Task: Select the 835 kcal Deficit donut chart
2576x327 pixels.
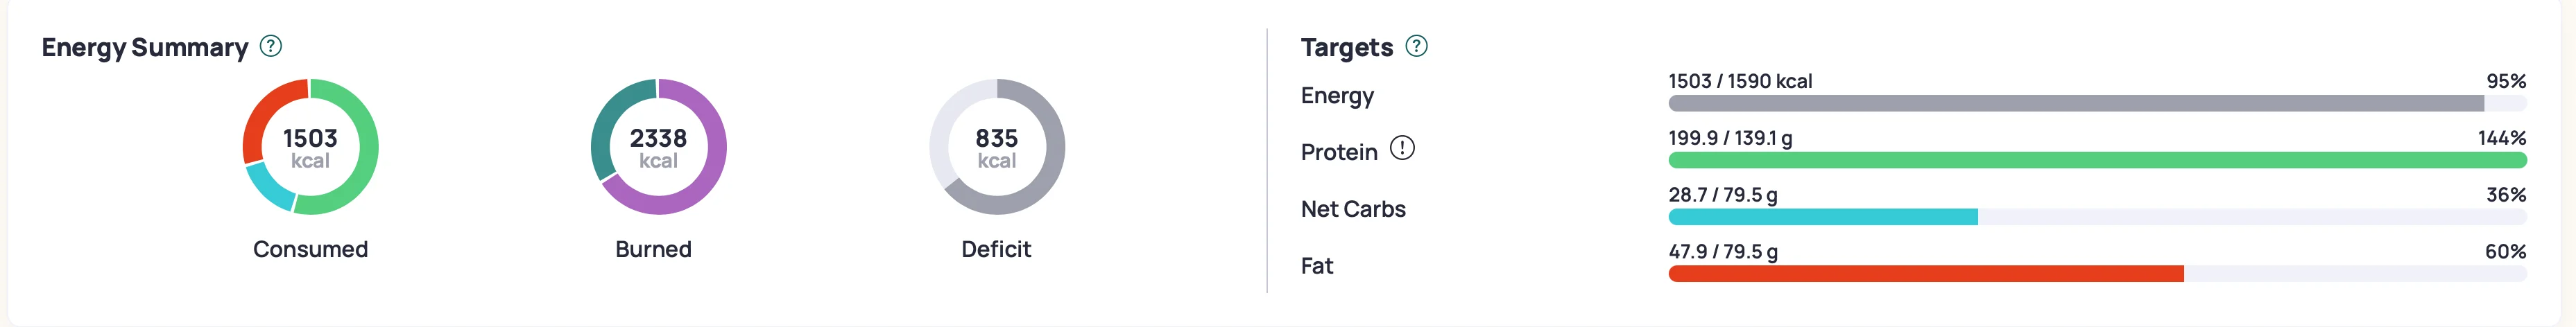Action: click(x=997, y=147)
